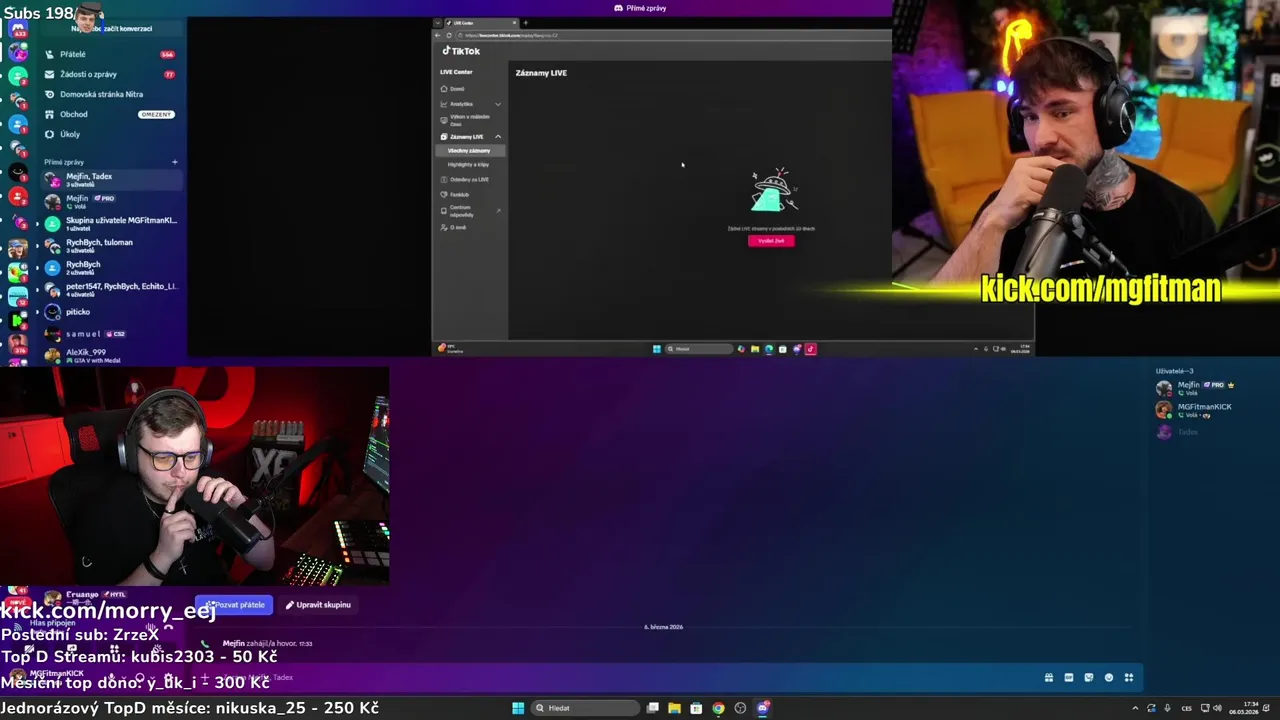Image resolution: width=1280 pixels, height=720 pixels.
Task: Click Hledat taskbar search box
Action: pos(585,708)
